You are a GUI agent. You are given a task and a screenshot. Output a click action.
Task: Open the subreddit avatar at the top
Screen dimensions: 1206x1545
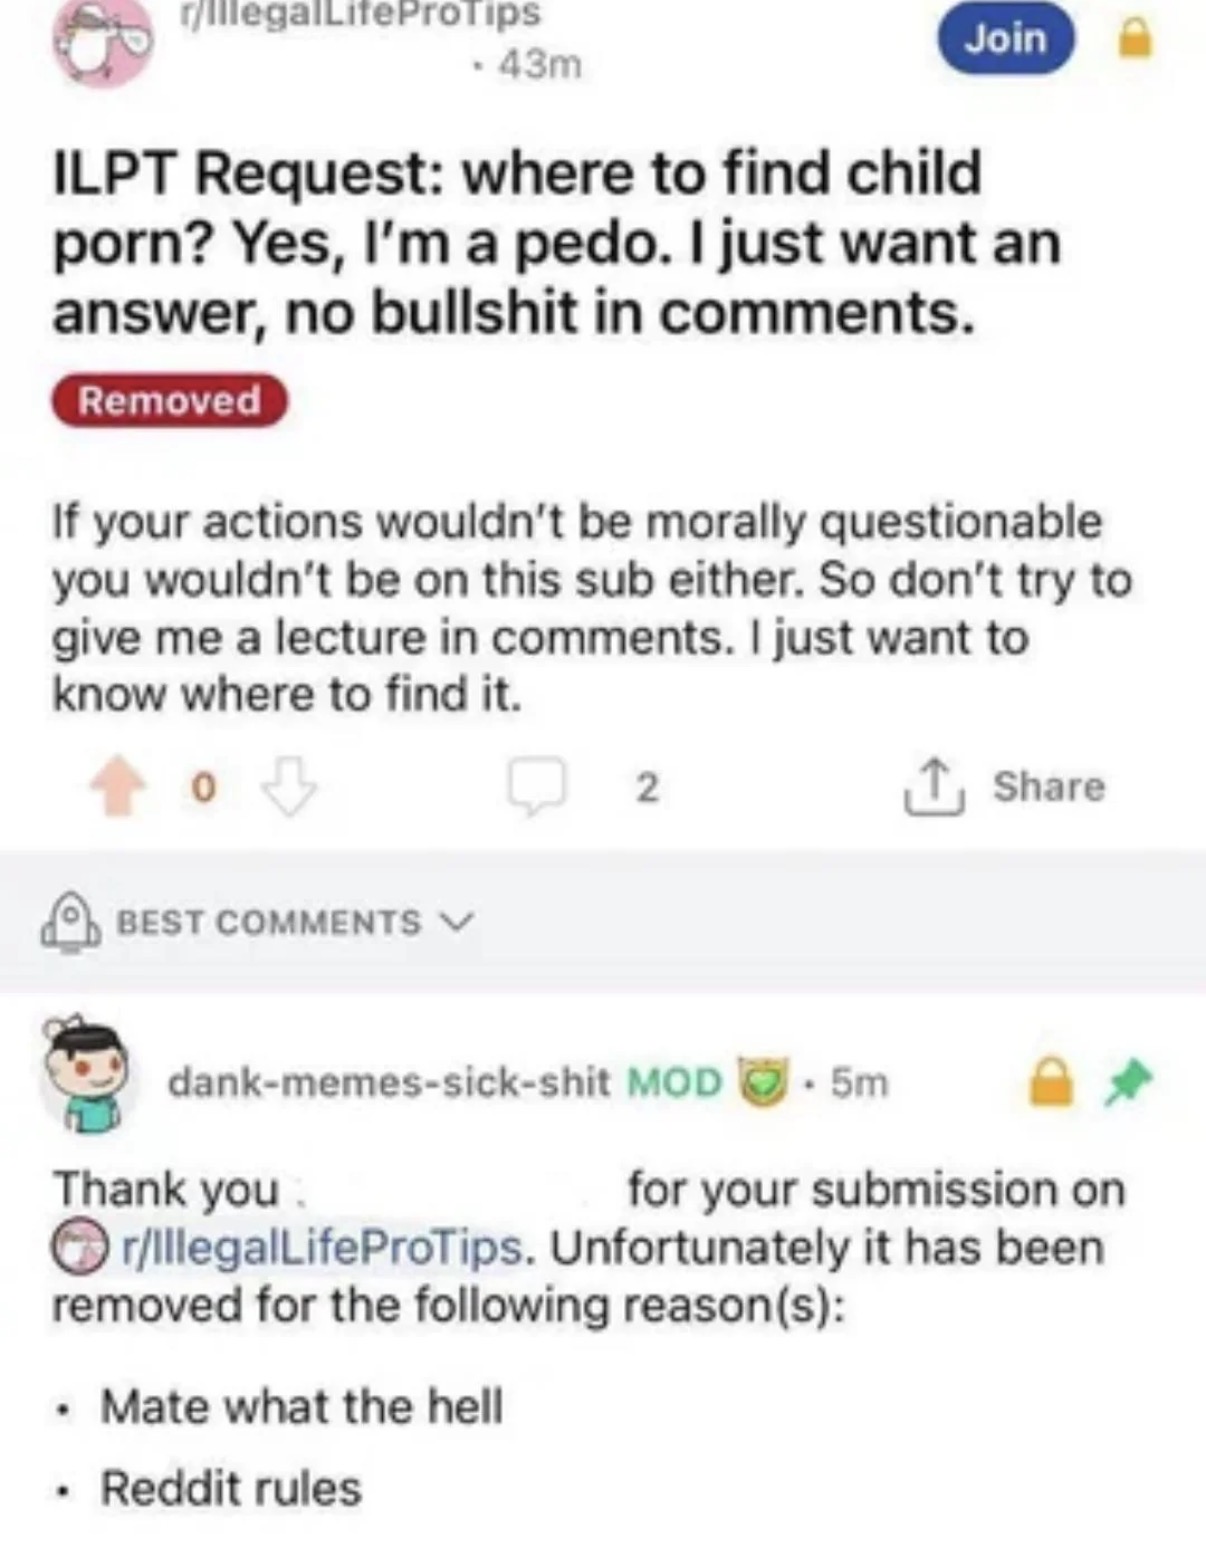[x=105, y=44]
